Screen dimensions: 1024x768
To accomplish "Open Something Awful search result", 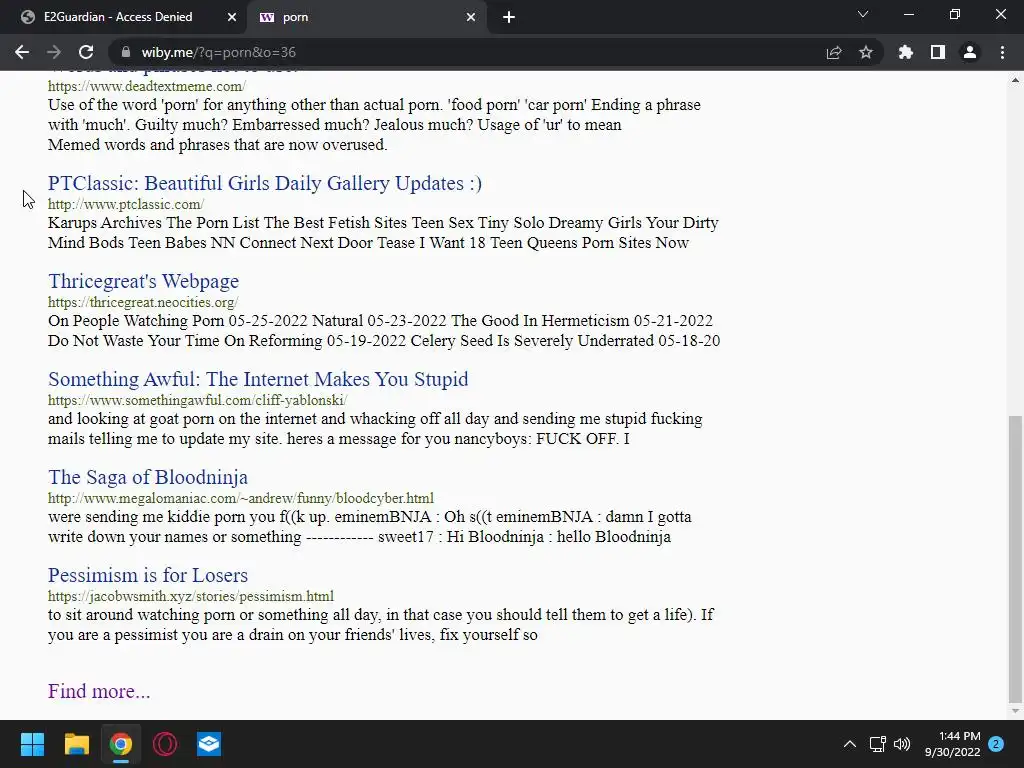I will 258,379.
